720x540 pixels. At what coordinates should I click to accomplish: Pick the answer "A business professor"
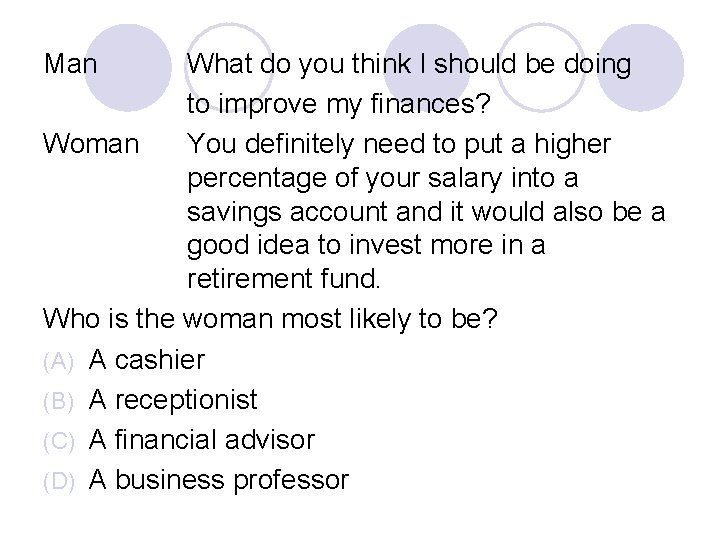[219, 480]
